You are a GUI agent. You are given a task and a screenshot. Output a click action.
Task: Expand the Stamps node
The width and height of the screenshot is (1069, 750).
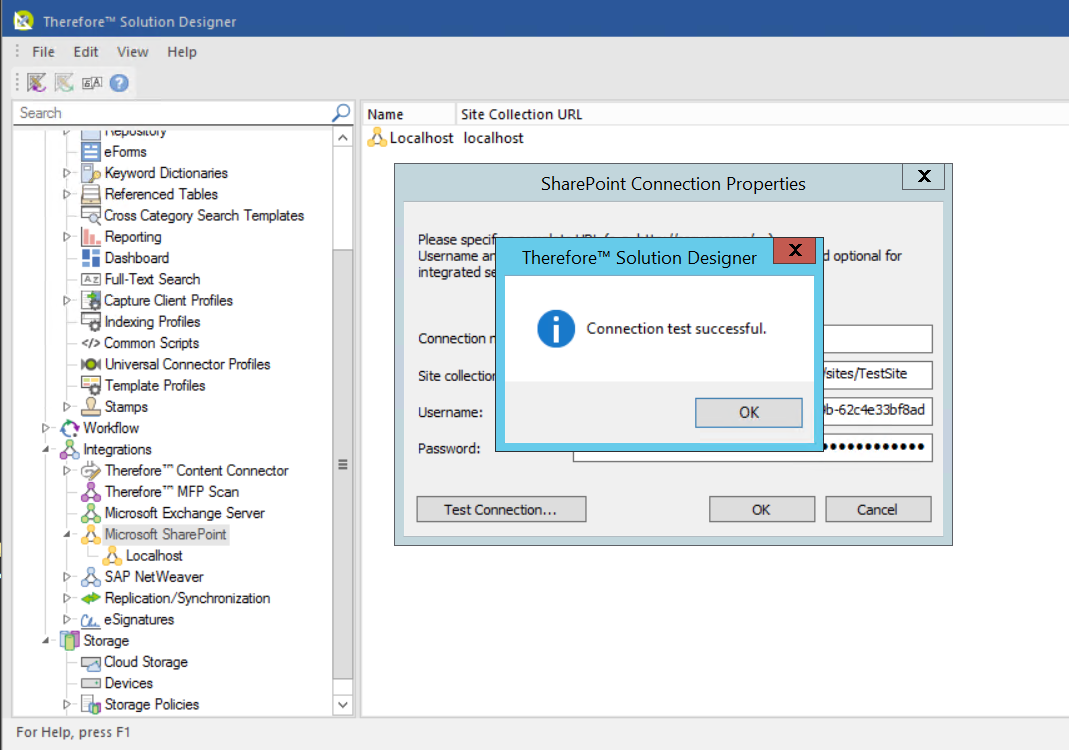(66, 406)
